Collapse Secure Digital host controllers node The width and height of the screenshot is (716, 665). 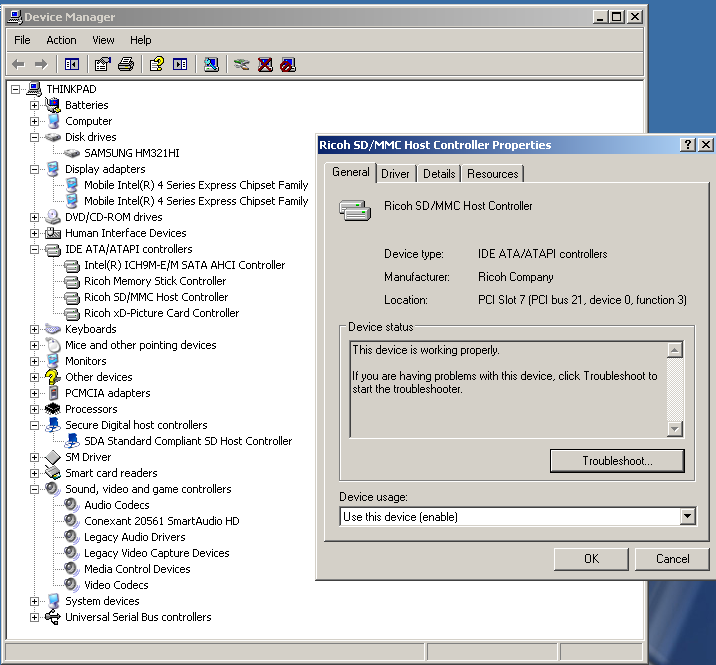[x=34, y=425]
